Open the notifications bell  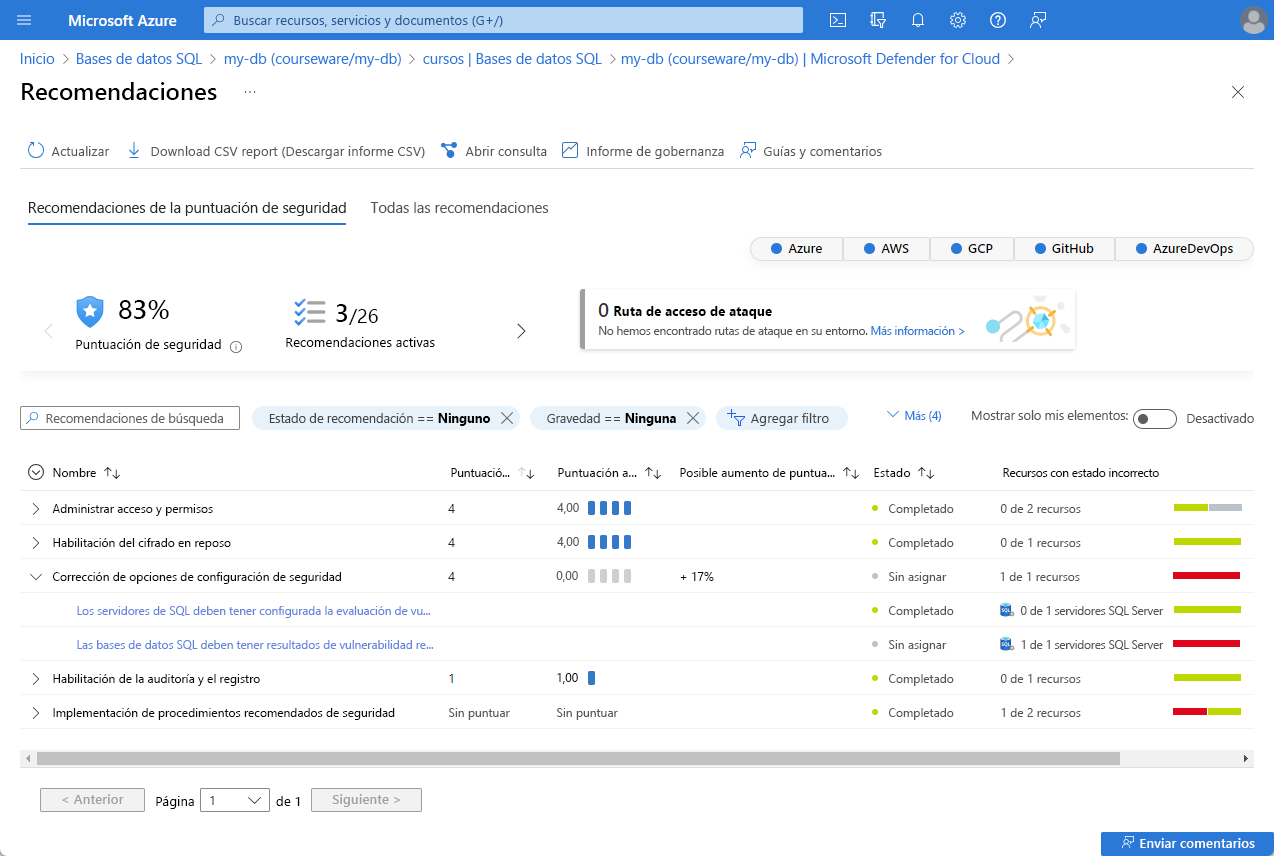coord(918,20)
